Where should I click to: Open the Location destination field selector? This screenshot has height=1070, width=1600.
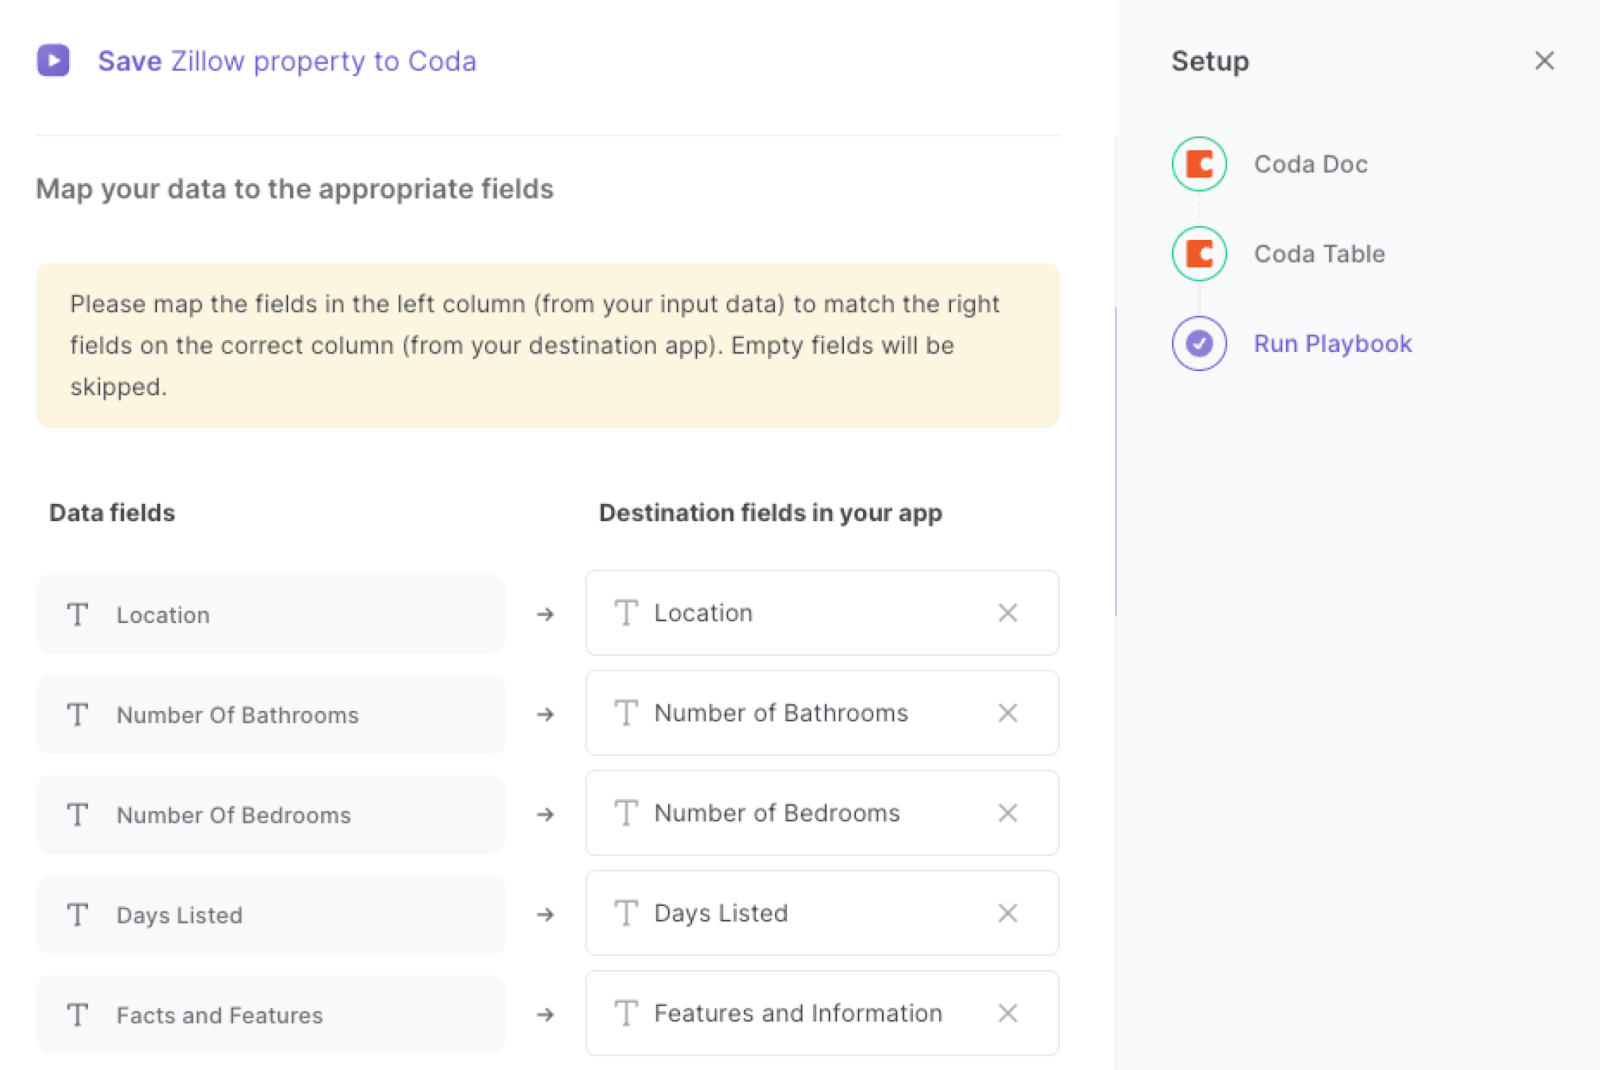point(822,613)
